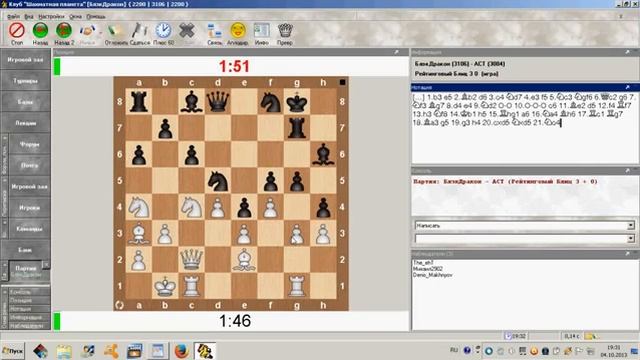The height and width of the screenshot is (360, 640).
Task: Expand the Написать dropdown arrow
Action: 631,225
